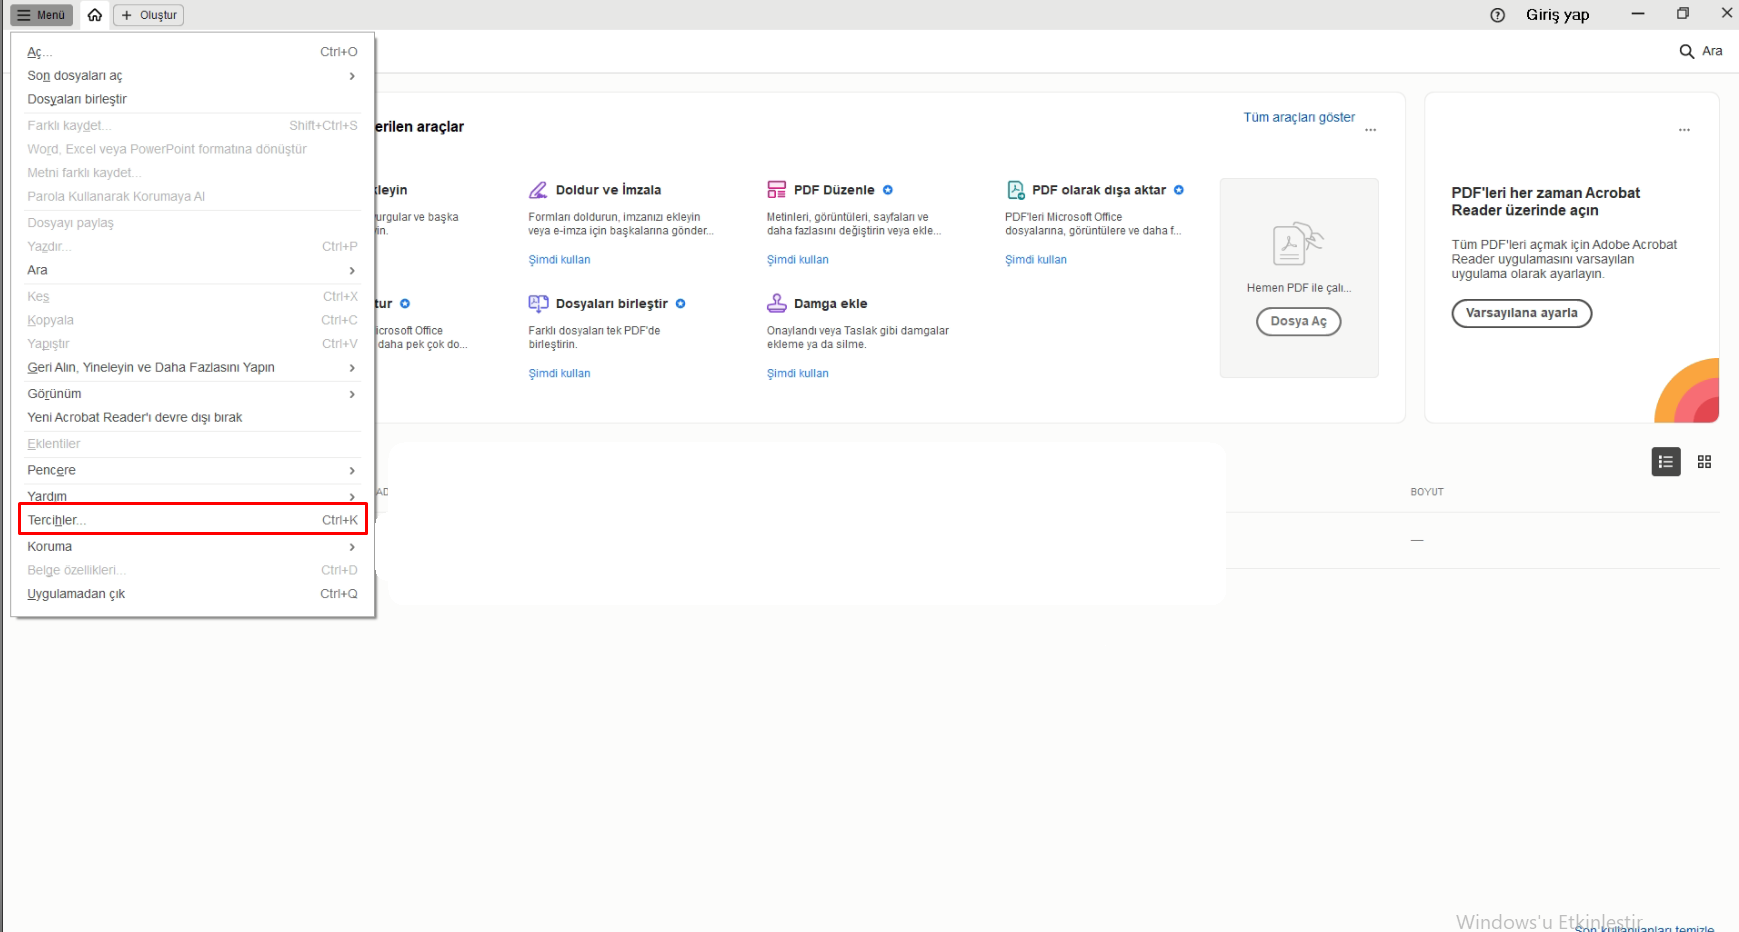Click Varsayılana ayarla button
The image size is (1739, 932).
1521,313
